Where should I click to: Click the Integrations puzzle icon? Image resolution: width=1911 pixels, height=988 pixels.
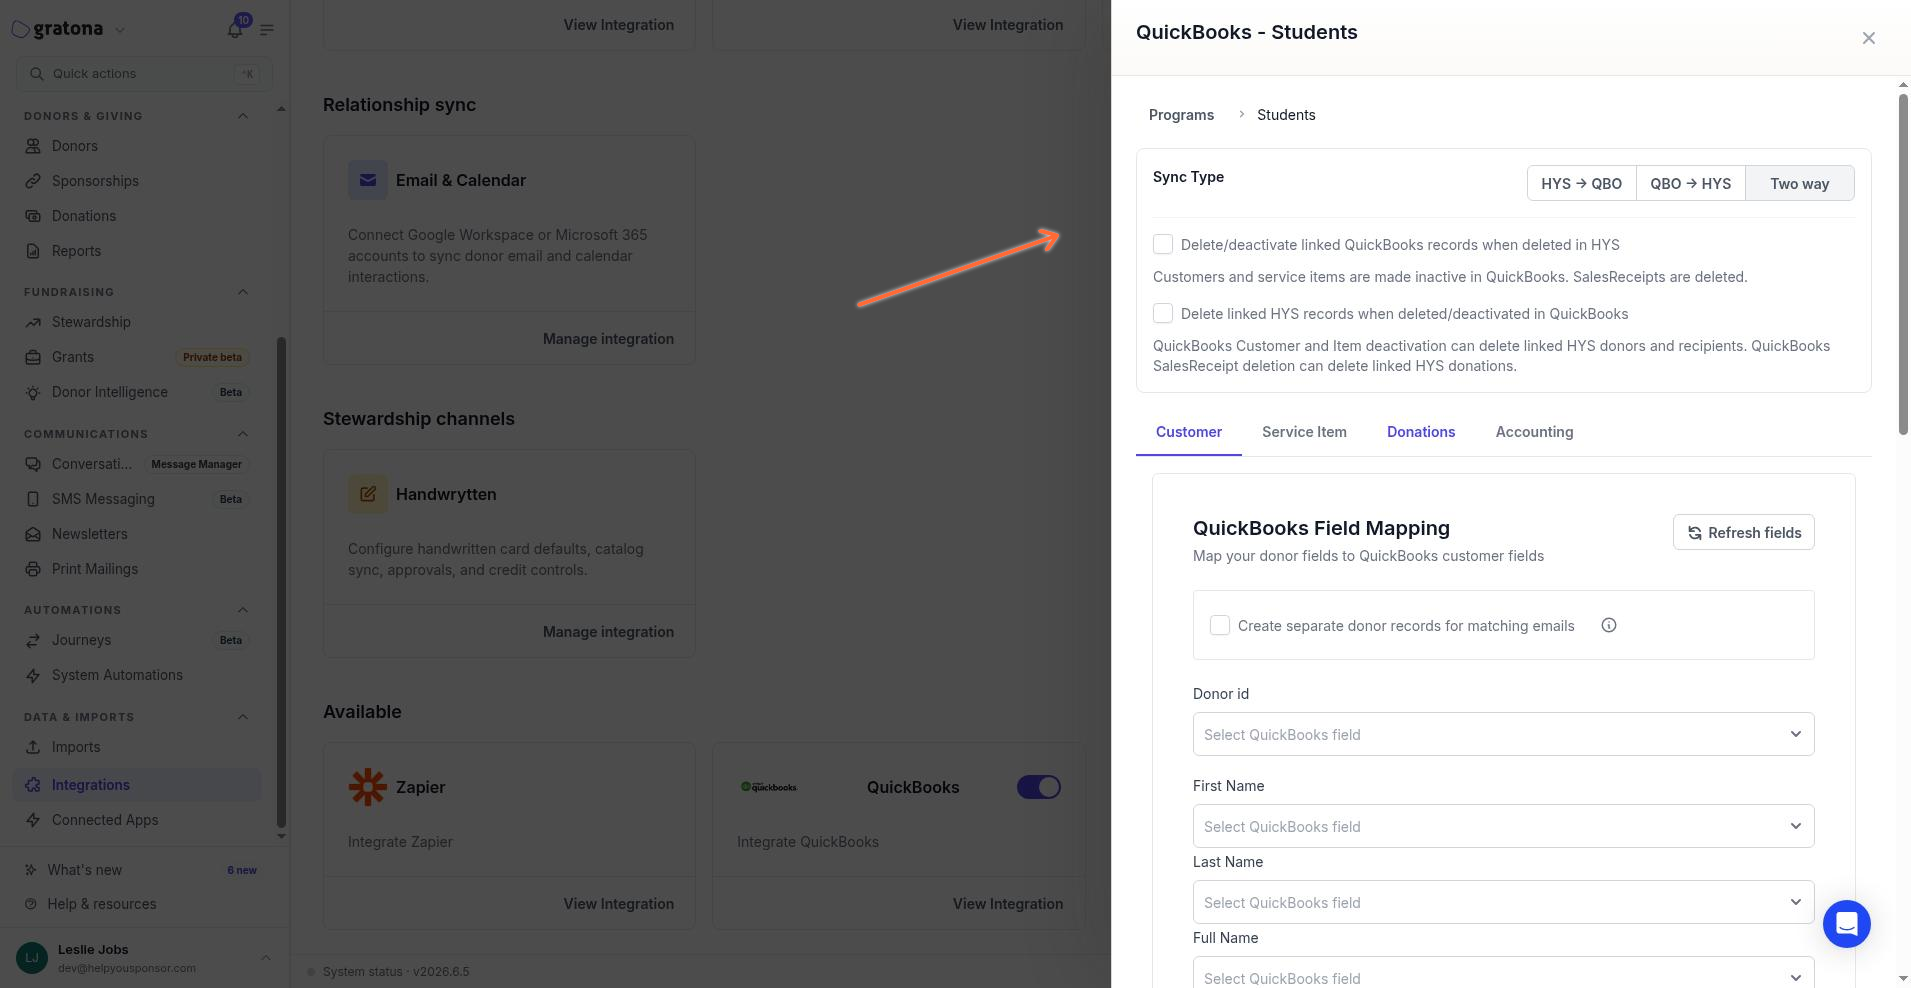(33, 785)
